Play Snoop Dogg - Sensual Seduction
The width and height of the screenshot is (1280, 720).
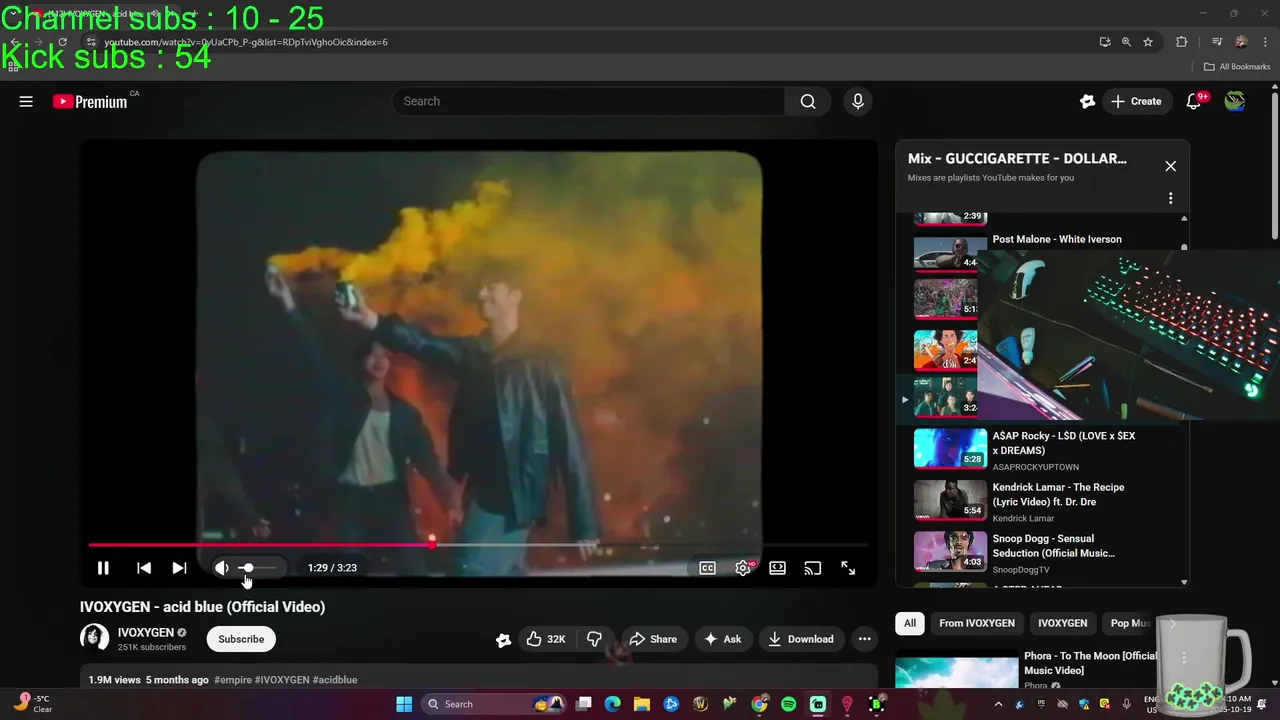coord(1053,546)
